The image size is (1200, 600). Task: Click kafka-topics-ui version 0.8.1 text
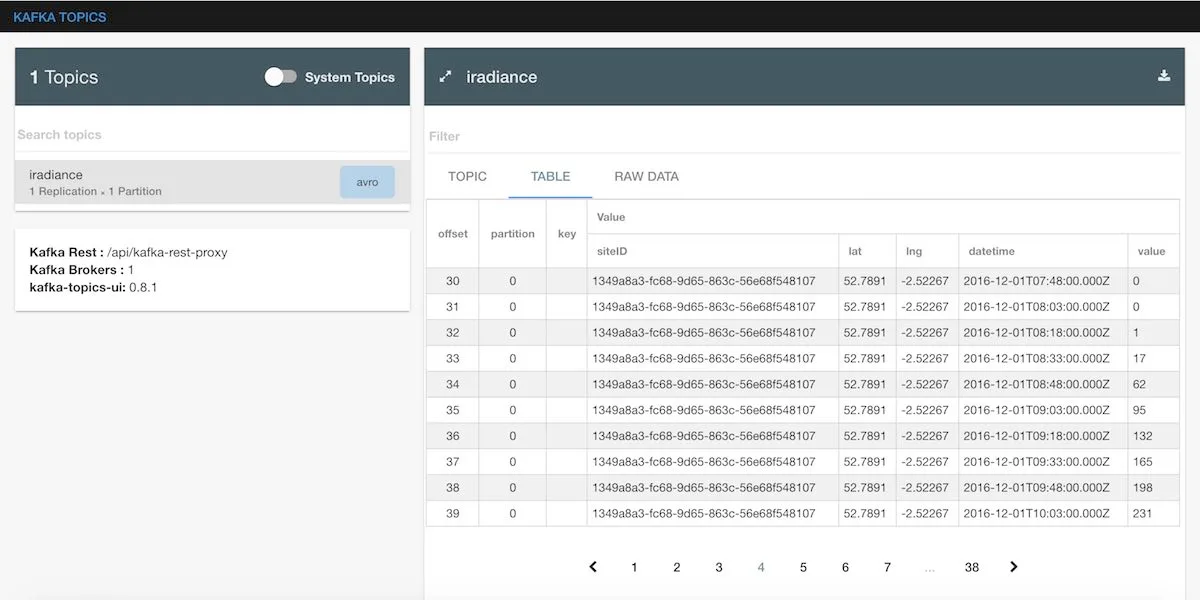click(93, 287)
